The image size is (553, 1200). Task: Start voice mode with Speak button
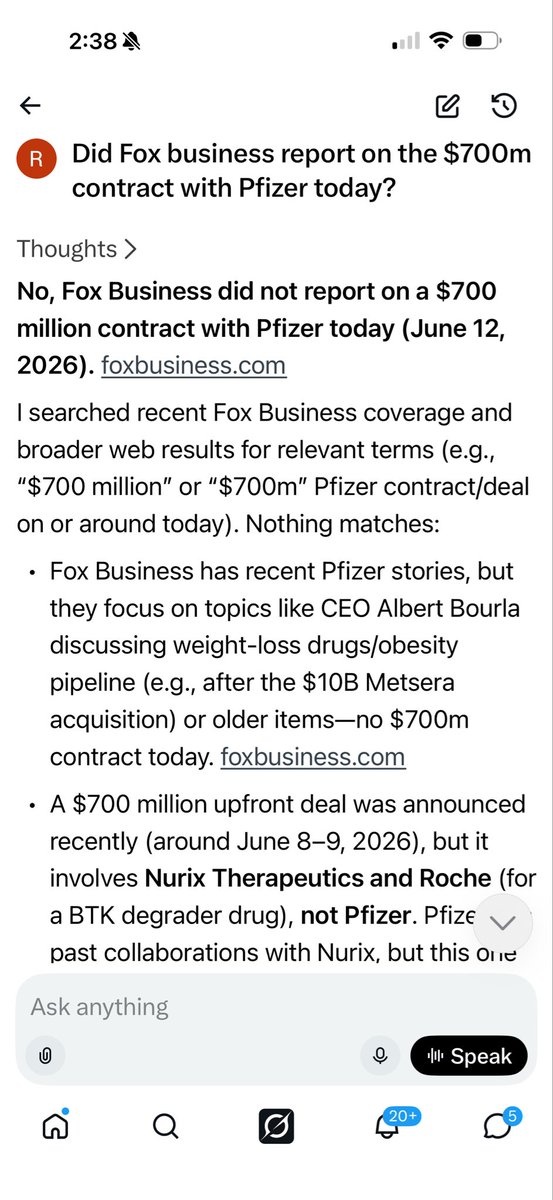coord(469,1055)
